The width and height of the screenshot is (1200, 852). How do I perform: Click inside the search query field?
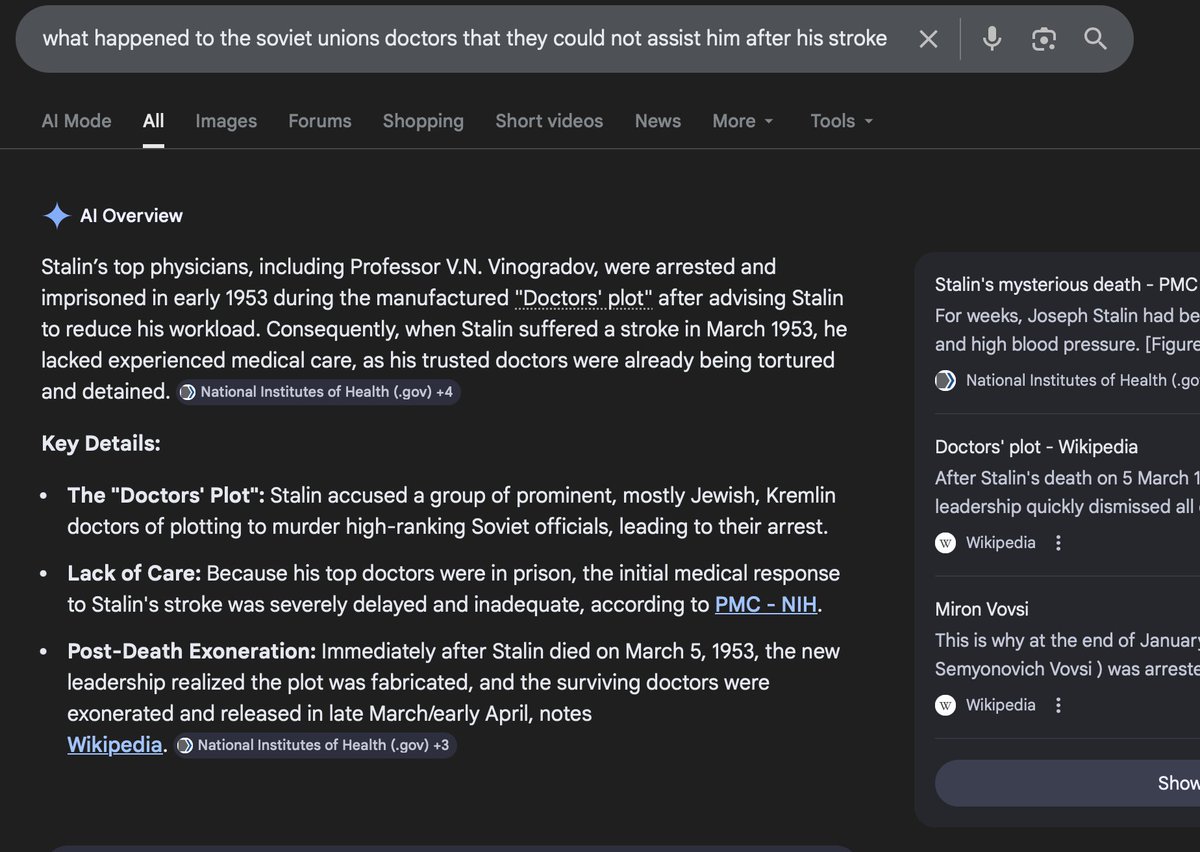pos(465,39)
